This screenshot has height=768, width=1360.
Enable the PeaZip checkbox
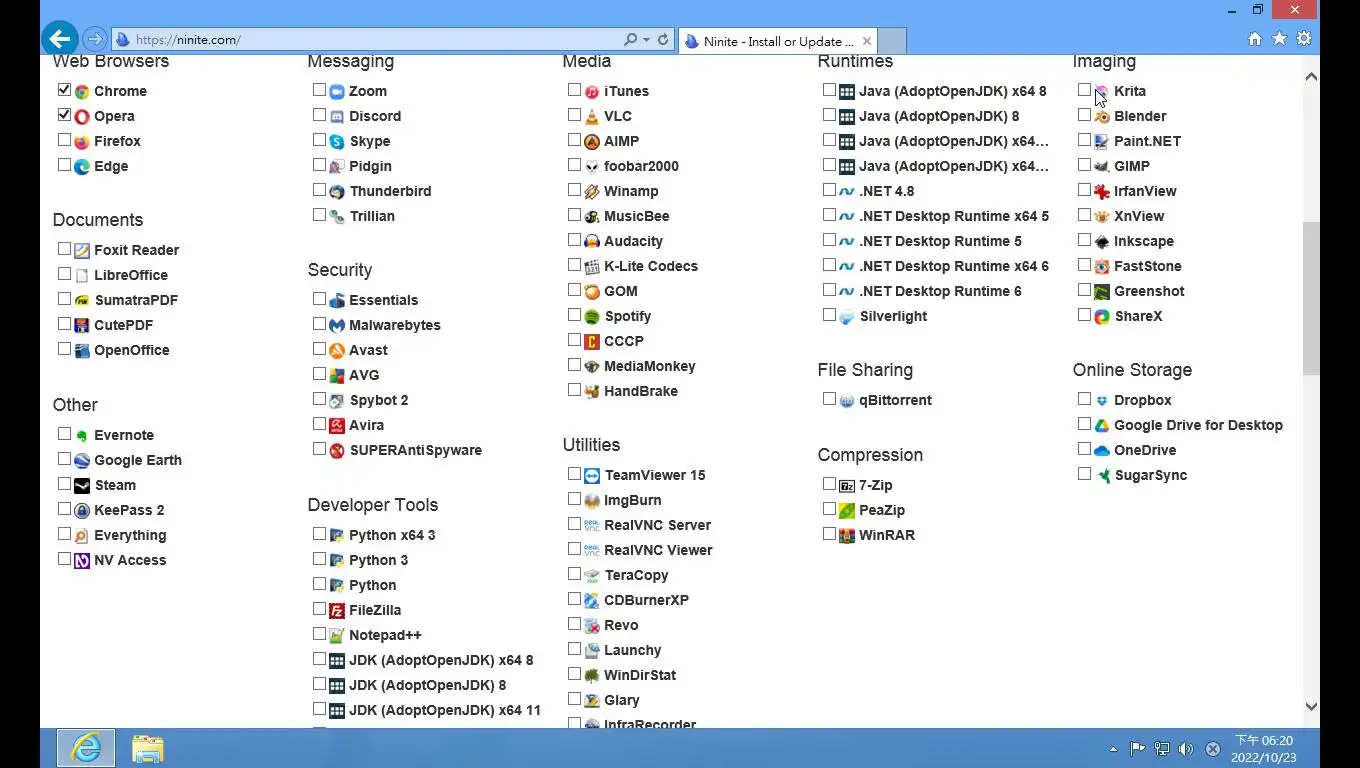[829, 509]
